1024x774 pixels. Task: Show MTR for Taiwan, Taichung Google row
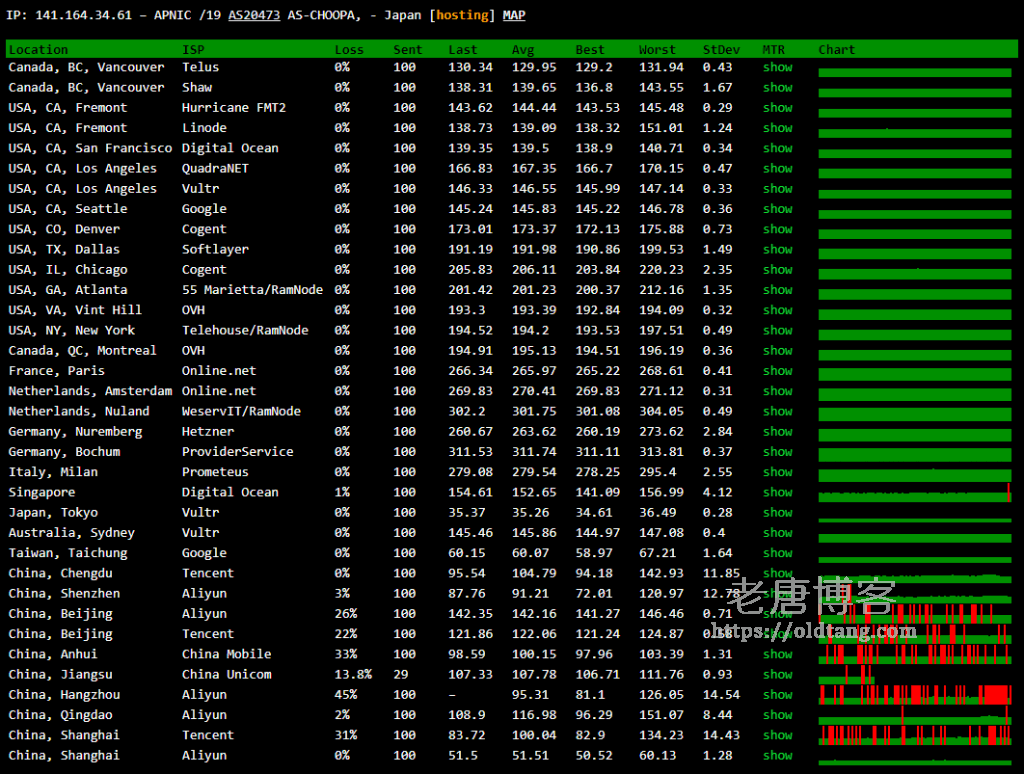click(x=777, y=553)
